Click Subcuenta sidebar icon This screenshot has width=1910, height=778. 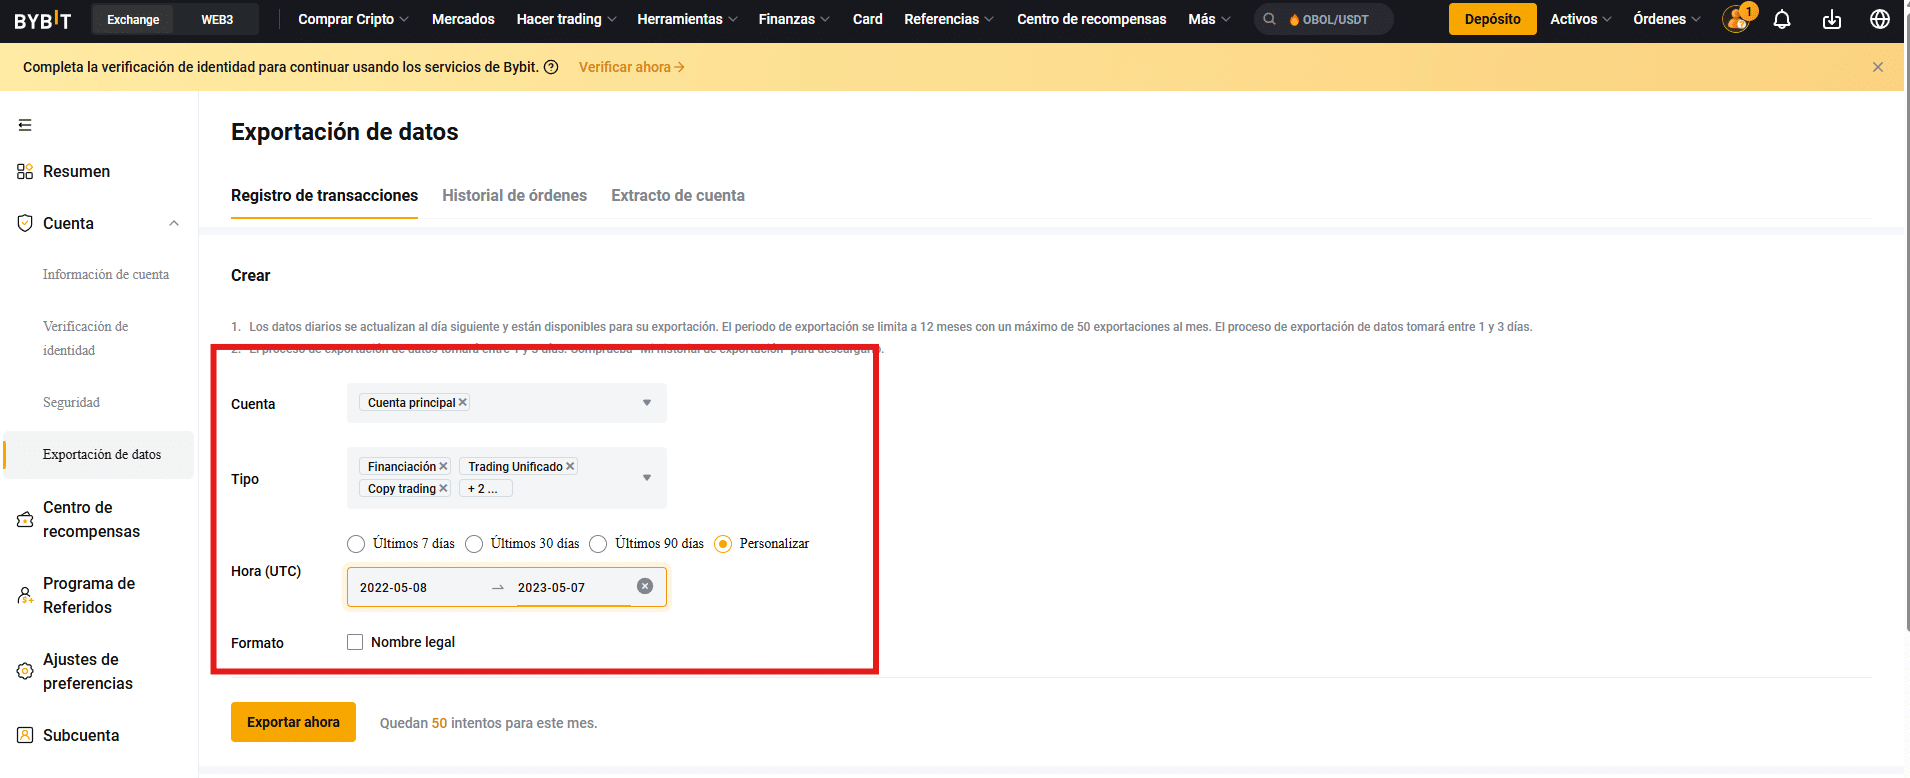click(x=25, y=735)
